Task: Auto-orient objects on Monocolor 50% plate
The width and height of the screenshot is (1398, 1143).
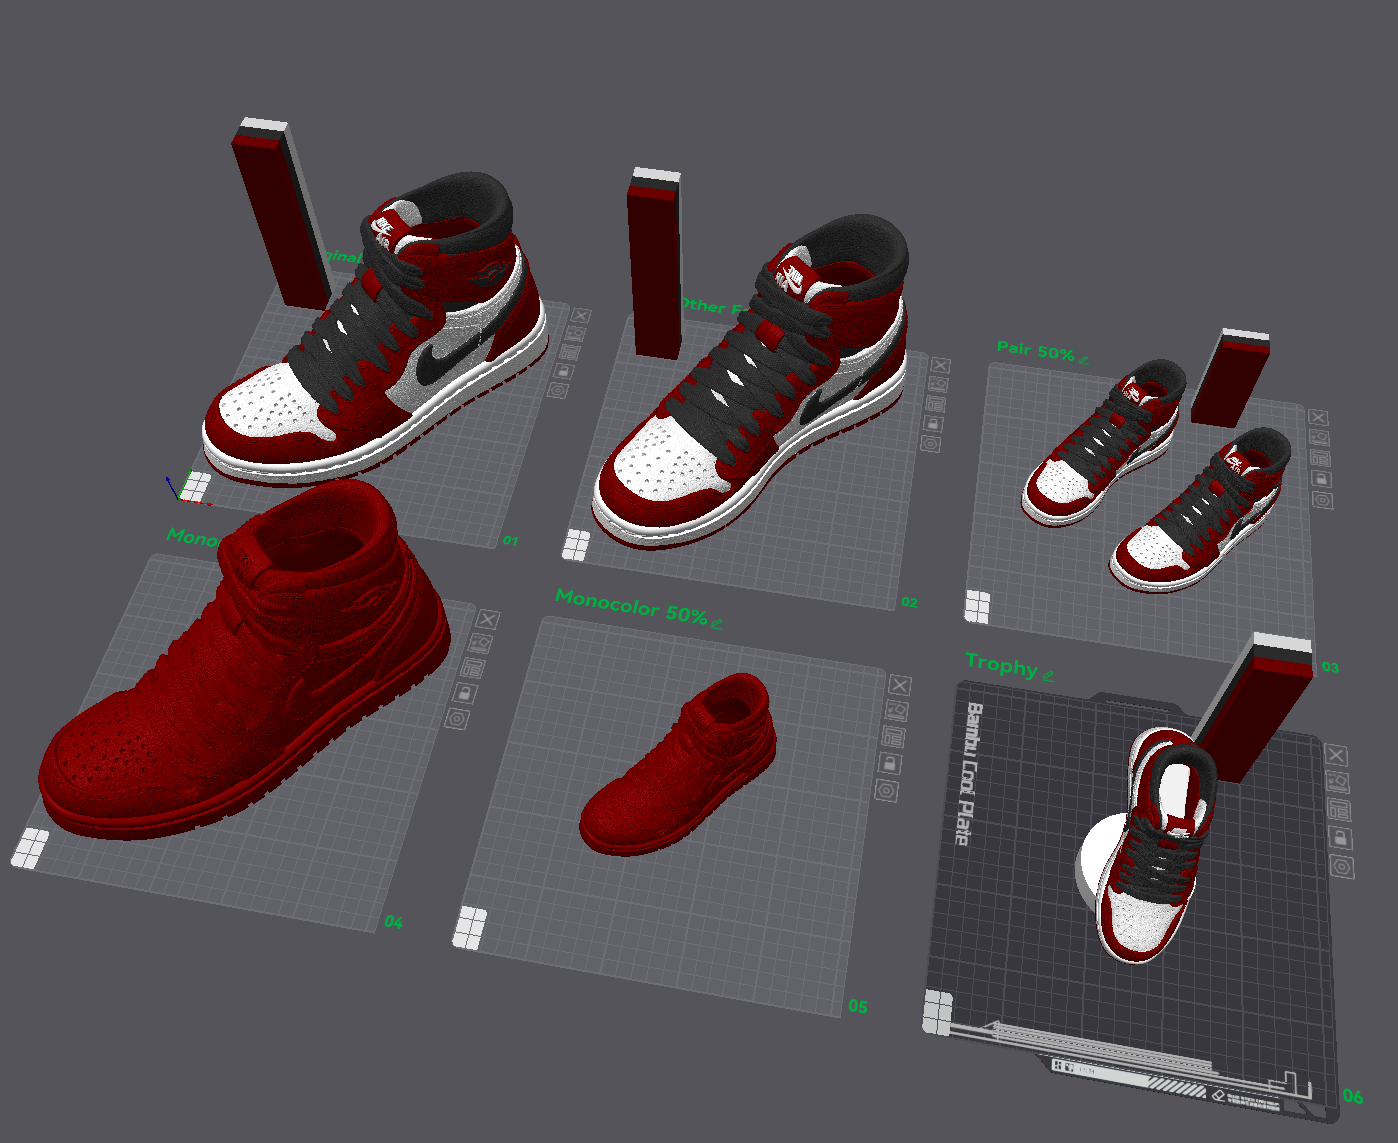Action: 896,711
